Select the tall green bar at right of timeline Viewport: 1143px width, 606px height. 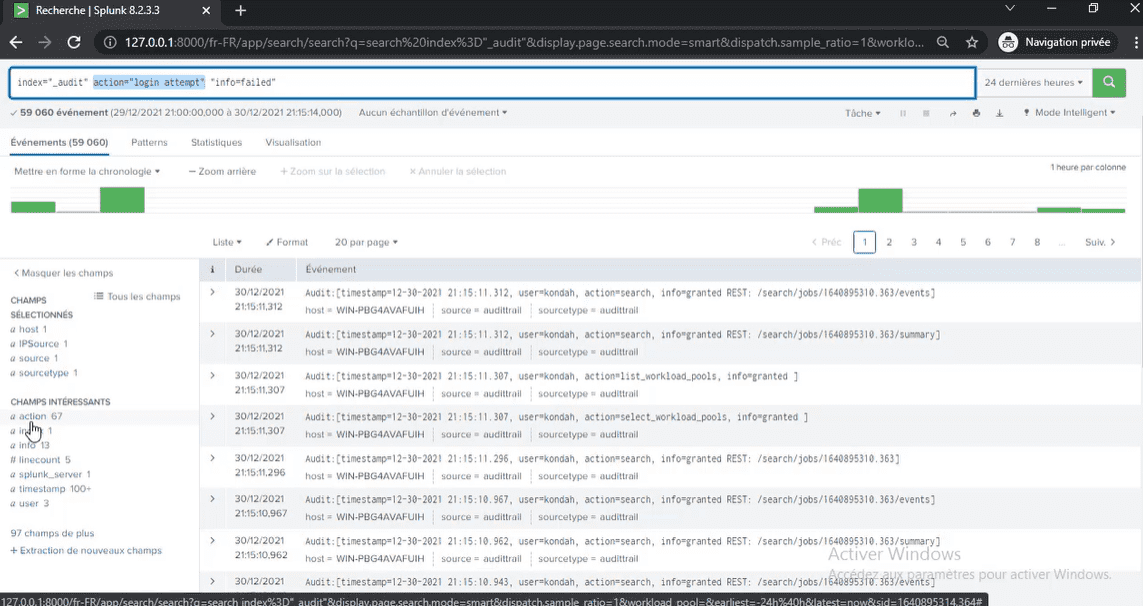(880, 201)
